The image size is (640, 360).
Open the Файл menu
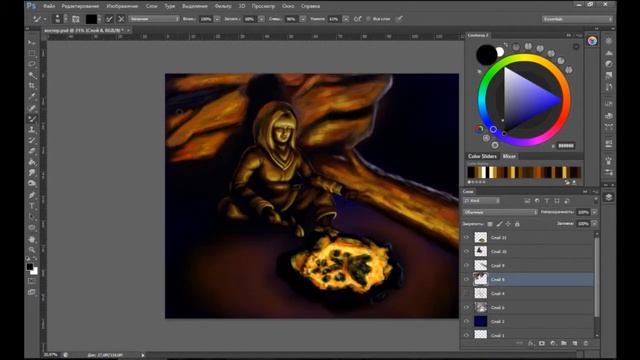49,6
